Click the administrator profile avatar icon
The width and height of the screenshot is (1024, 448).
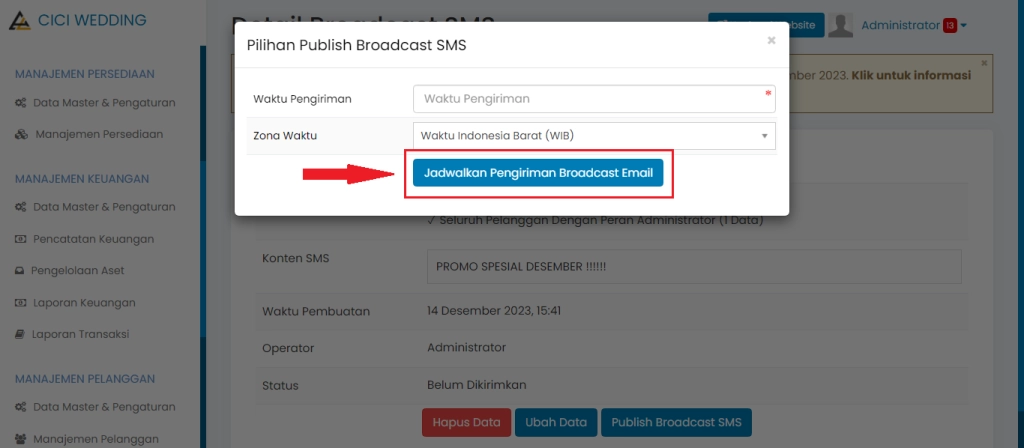pos(841,25)
